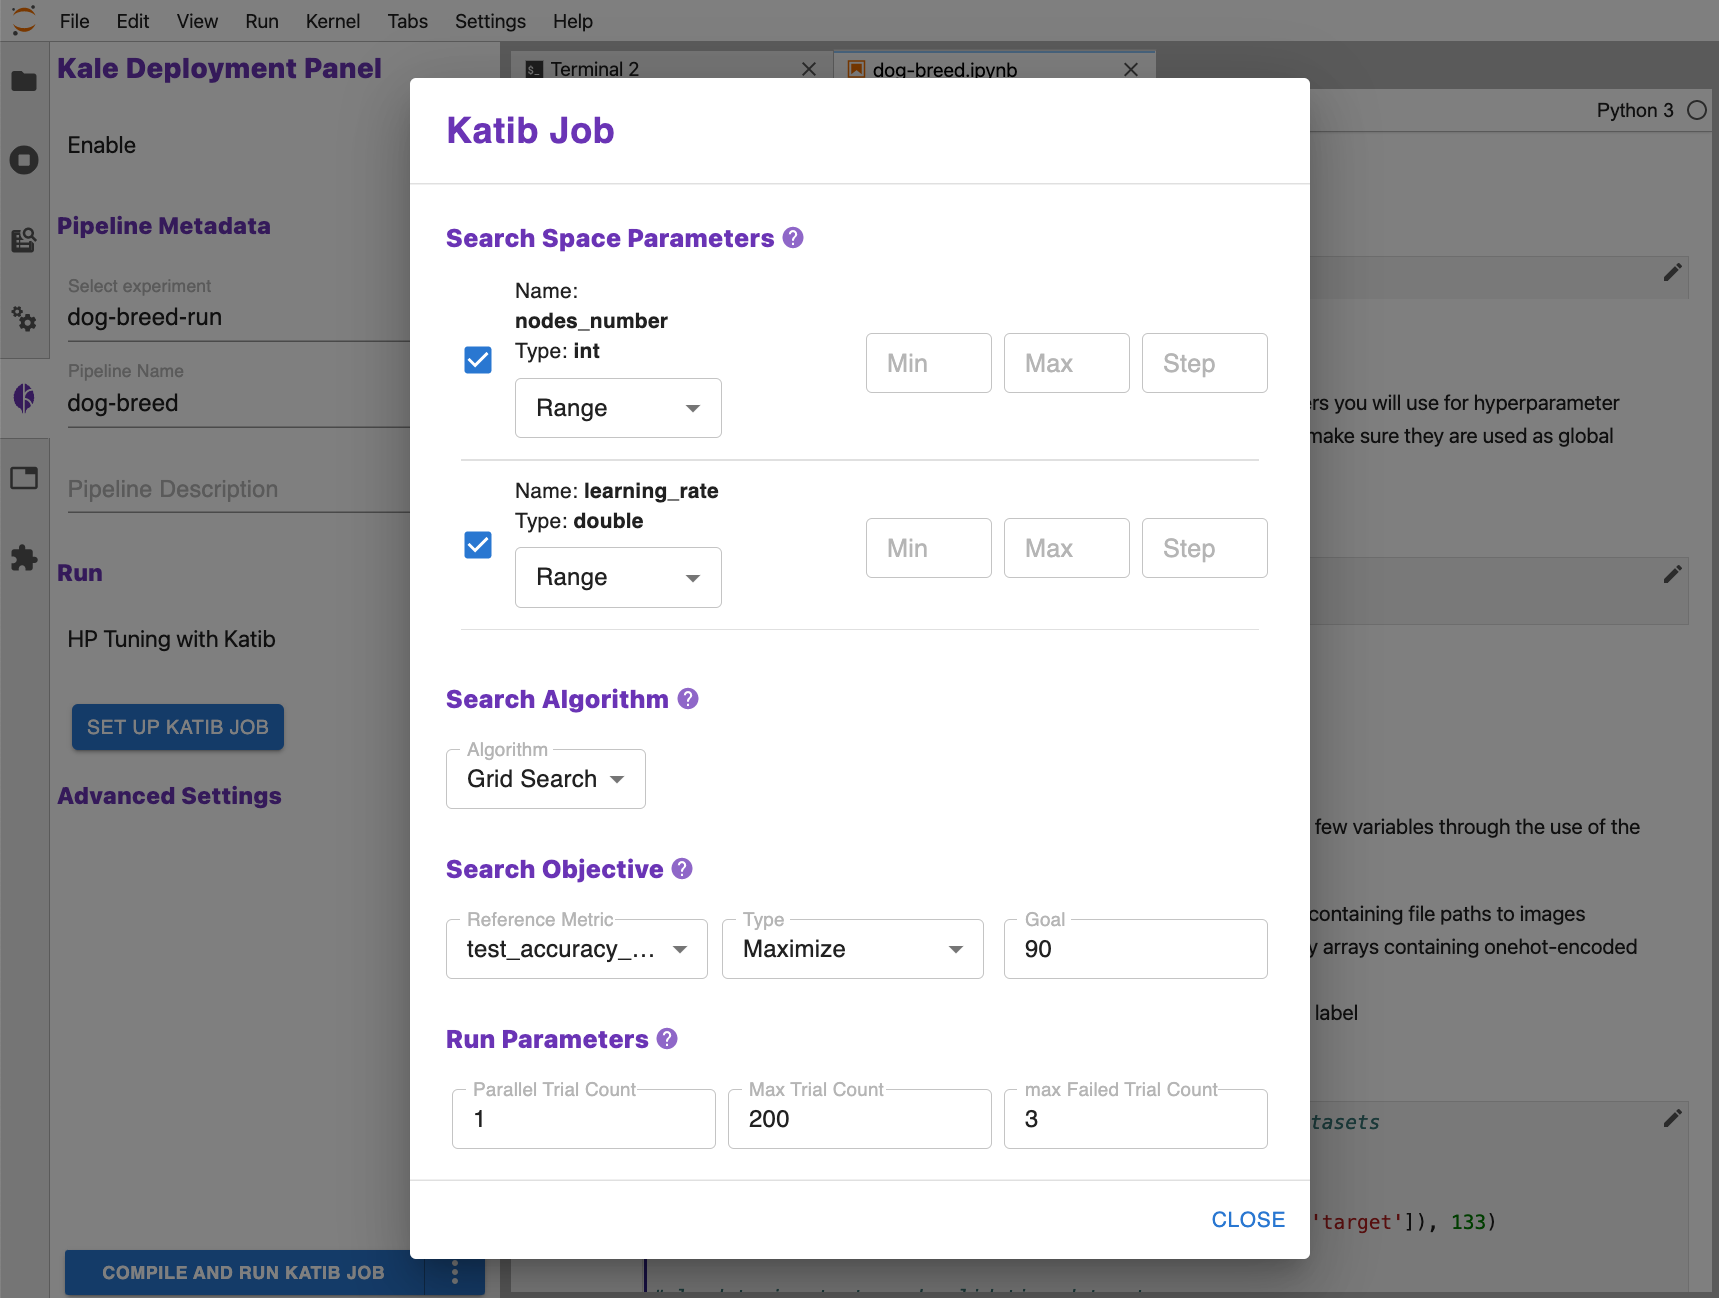Click the Python 3 kernel status circle
This screenshot has width=1719, height=1298.
tap(1697, 110)
